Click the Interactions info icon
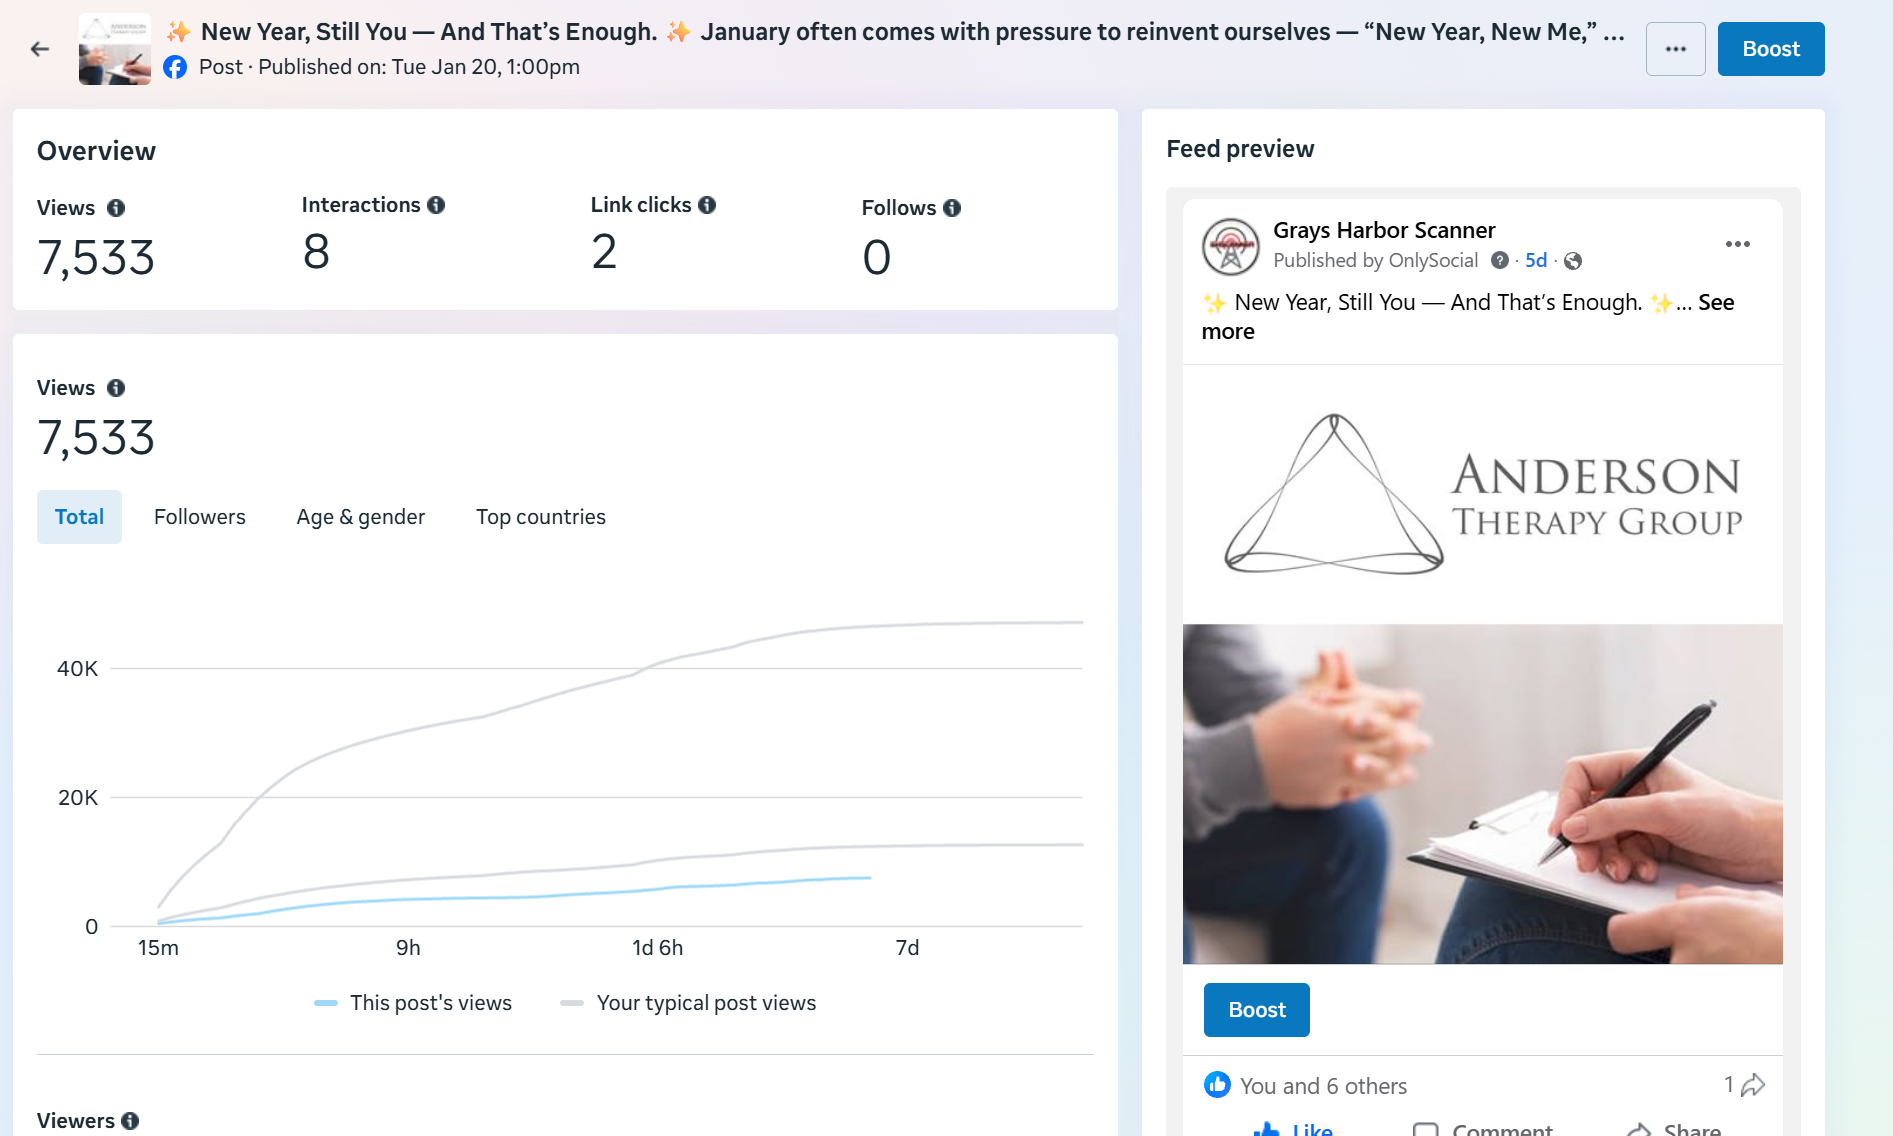The image size is (1893, 1136). click(x=436, y=205)
